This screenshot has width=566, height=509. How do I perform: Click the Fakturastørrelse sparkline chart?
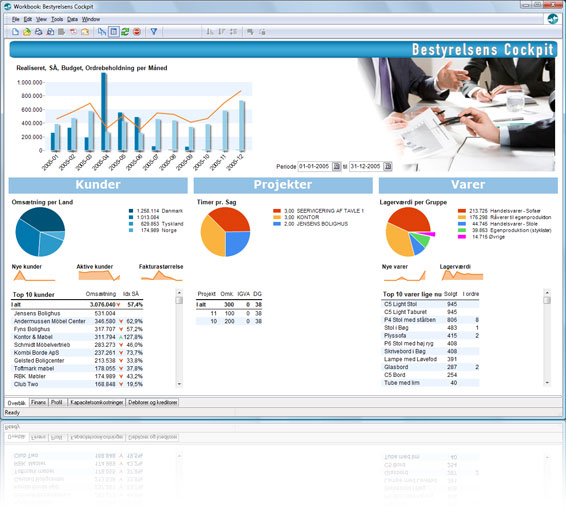click(x=161, y=275)
